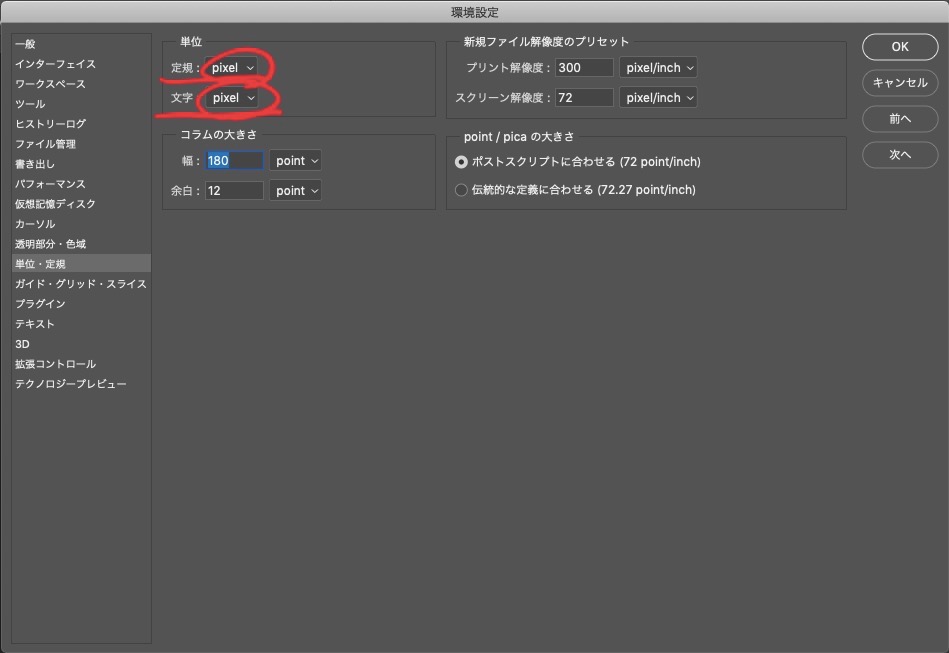Viewport: 949px width, 653px height.
Task: Open the 定規 units dropdown
Action: [231, 67]
